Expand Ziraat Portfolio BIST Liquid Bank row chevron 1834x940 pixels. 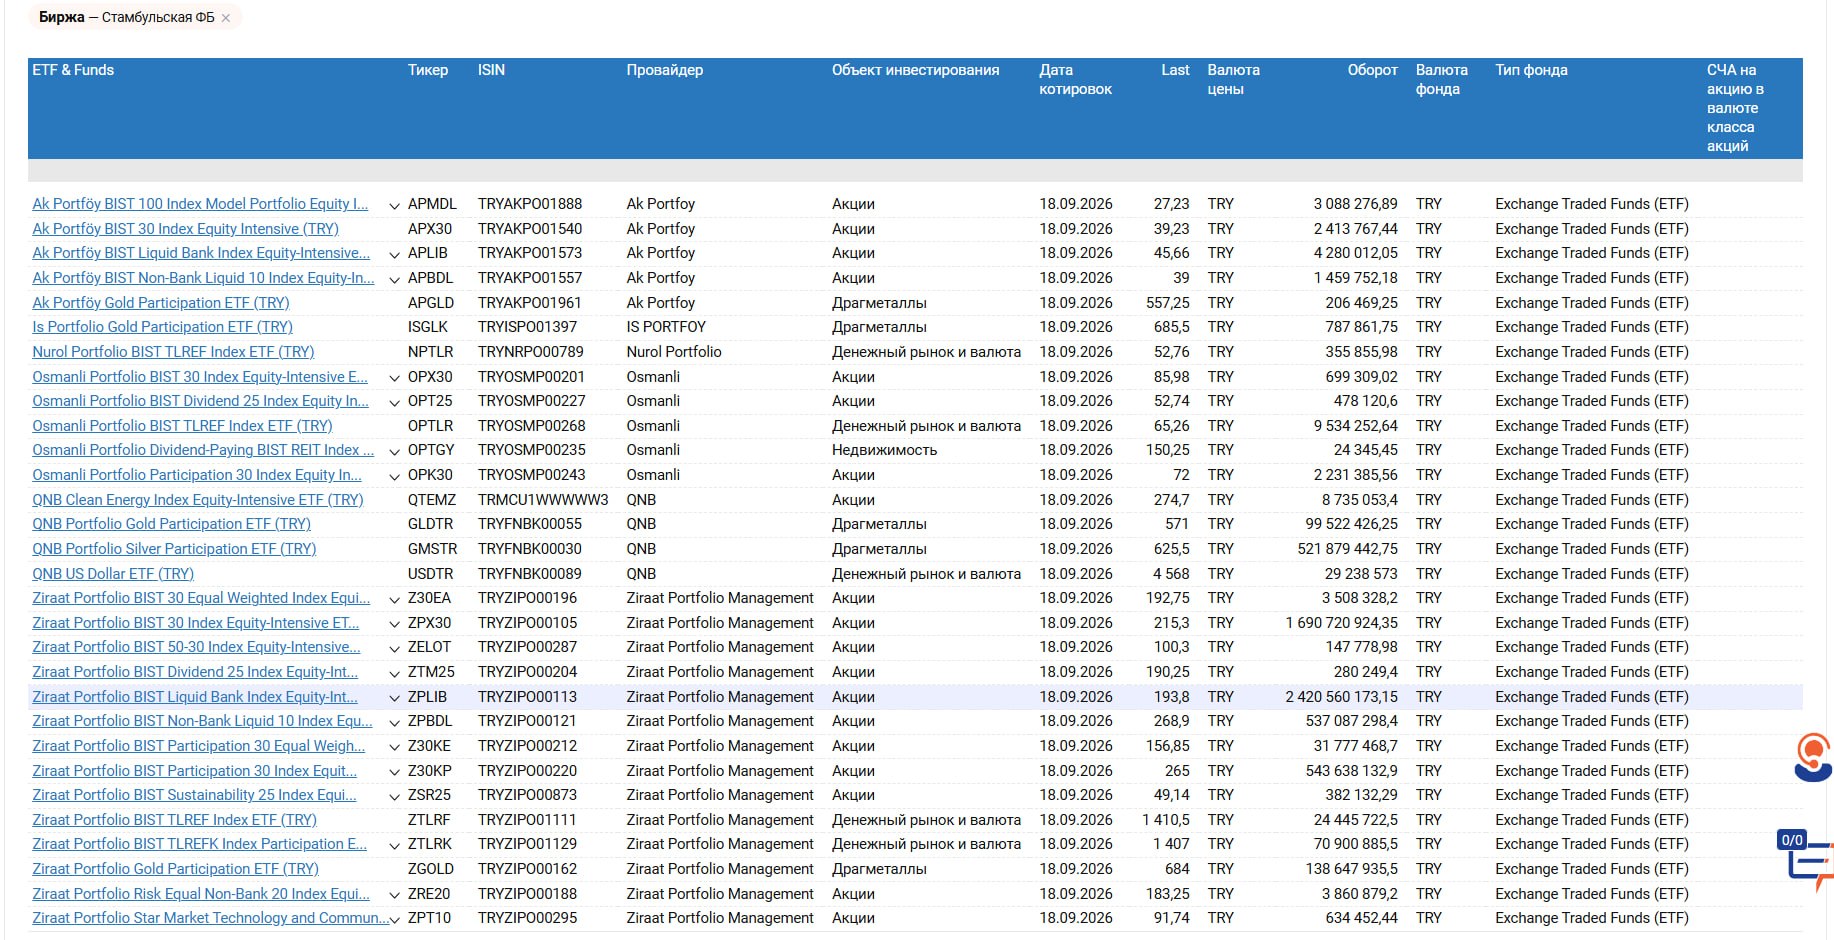click(394, 698)
